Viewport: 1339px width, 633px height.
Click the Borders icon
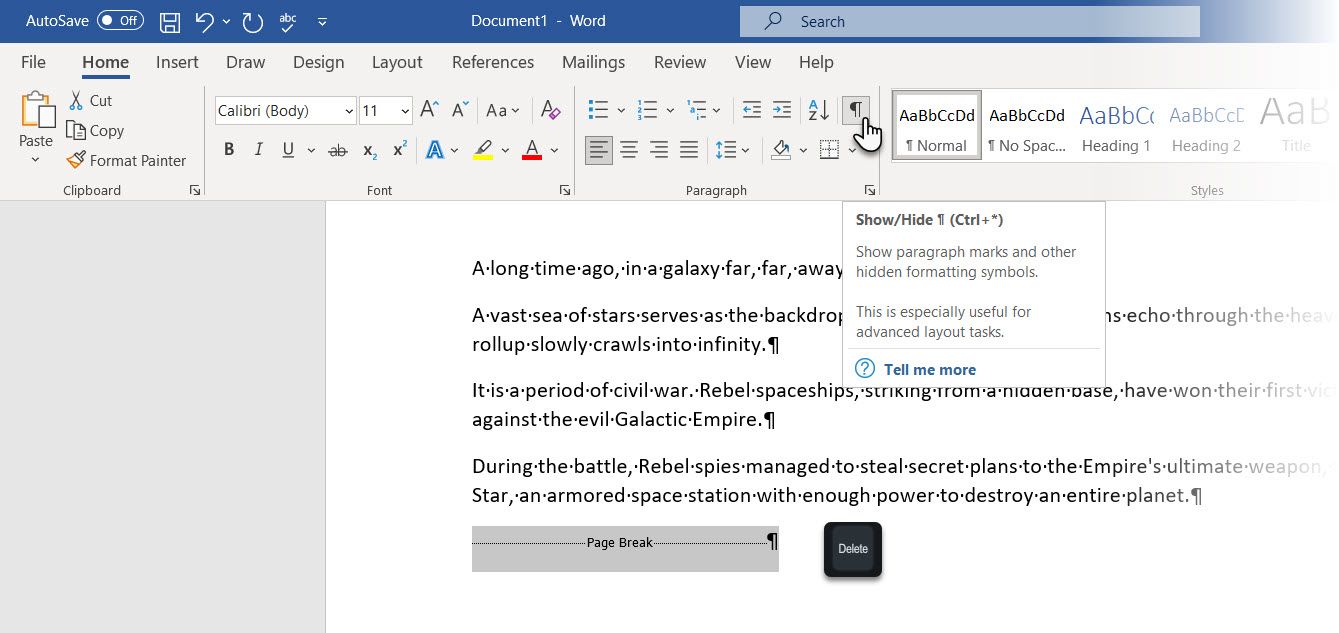tap(829, 150)
